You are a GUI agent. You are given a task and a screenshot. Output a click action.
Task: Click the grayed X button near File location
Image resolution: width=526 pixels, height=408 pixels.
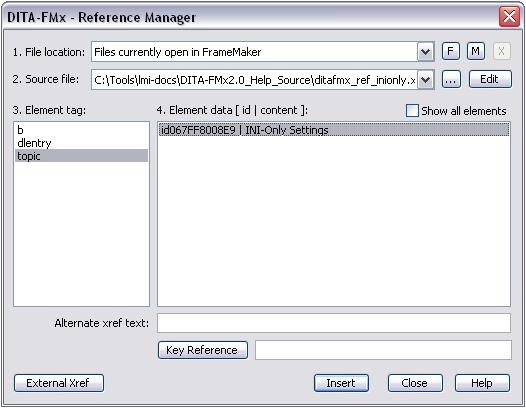click(502, 52)
